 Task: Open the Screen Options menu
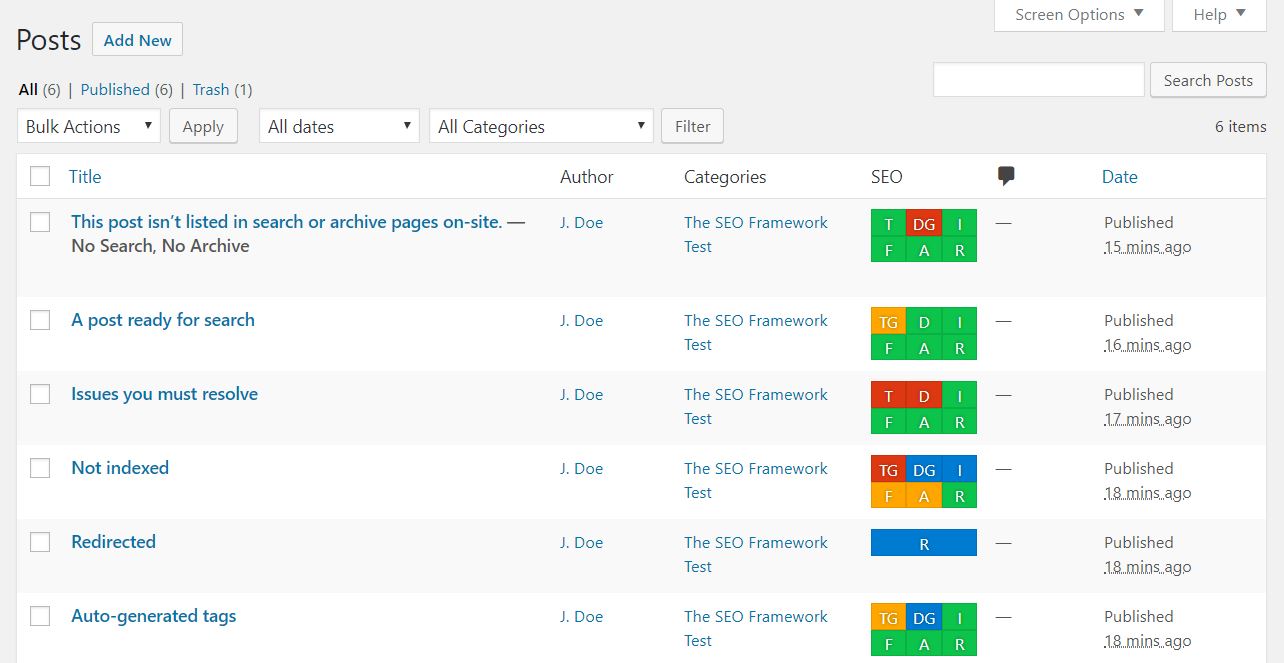[1078, 14]
